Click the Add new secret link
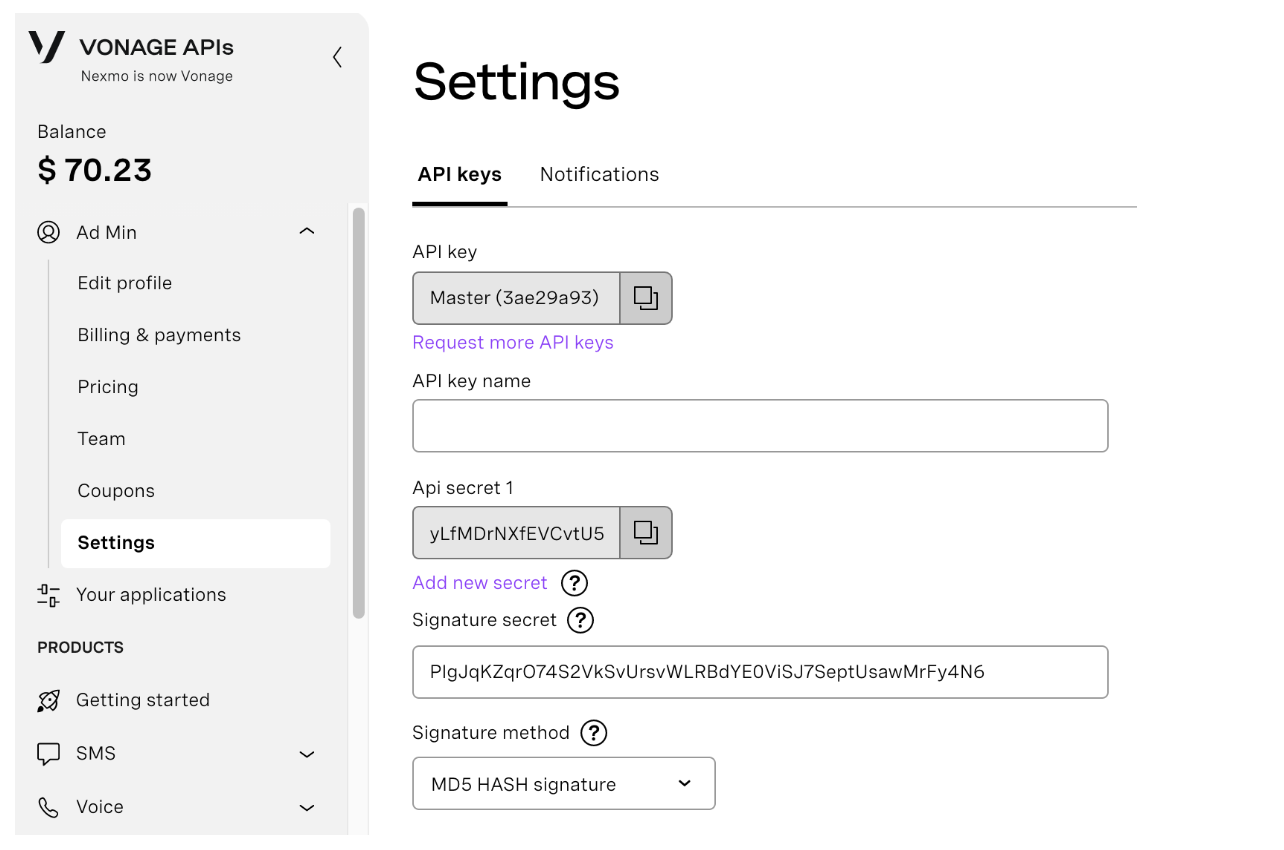 (x=480, y=583)
